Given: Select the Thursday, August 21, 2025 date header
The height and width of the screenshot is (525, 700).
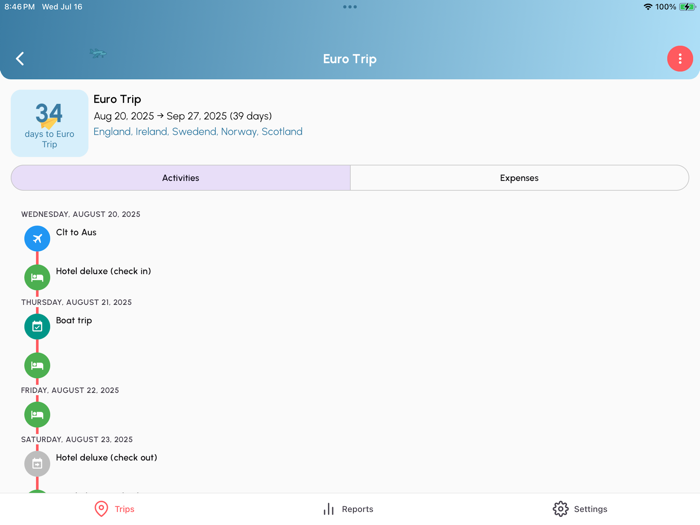Looking at the screenshot, I should (x=76, y=302).
